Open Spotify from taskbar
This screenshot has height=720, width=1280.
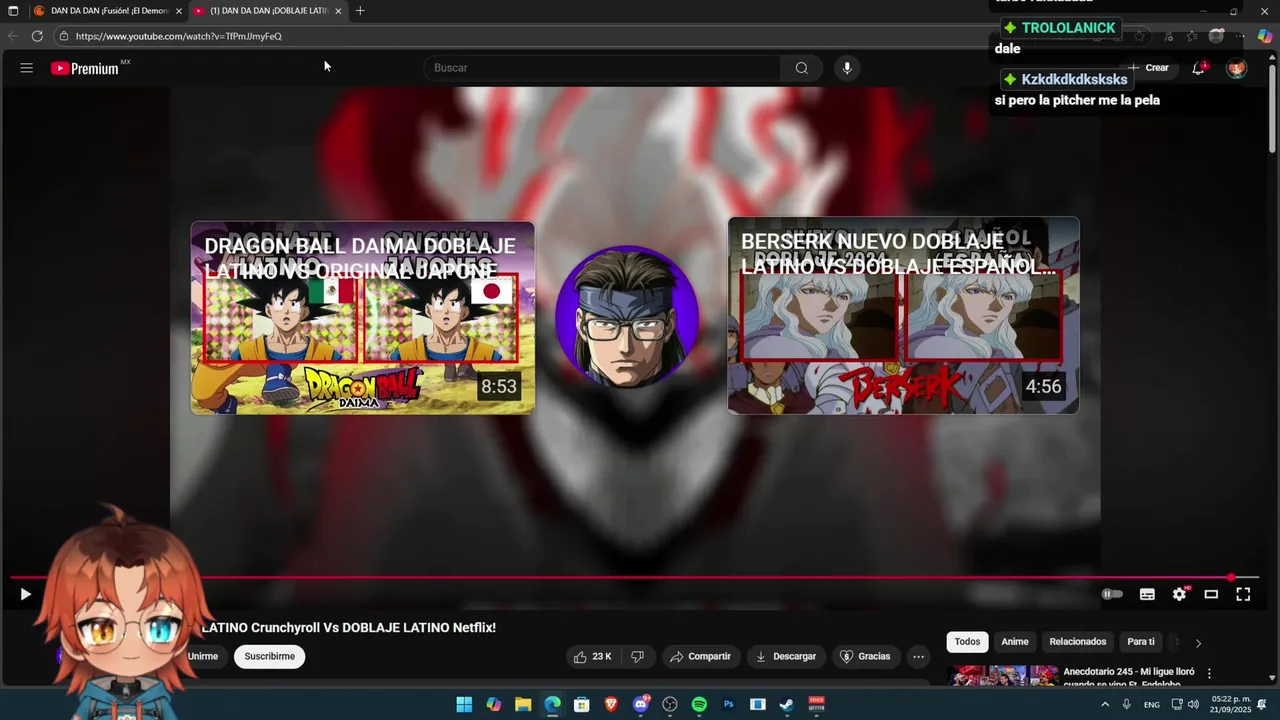coord(699,705)
